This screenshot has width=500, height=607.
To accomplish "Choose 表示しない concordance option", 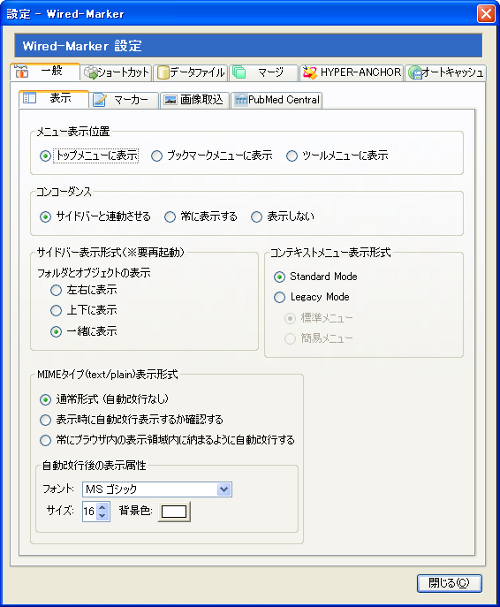I will [x=257, y=217].
